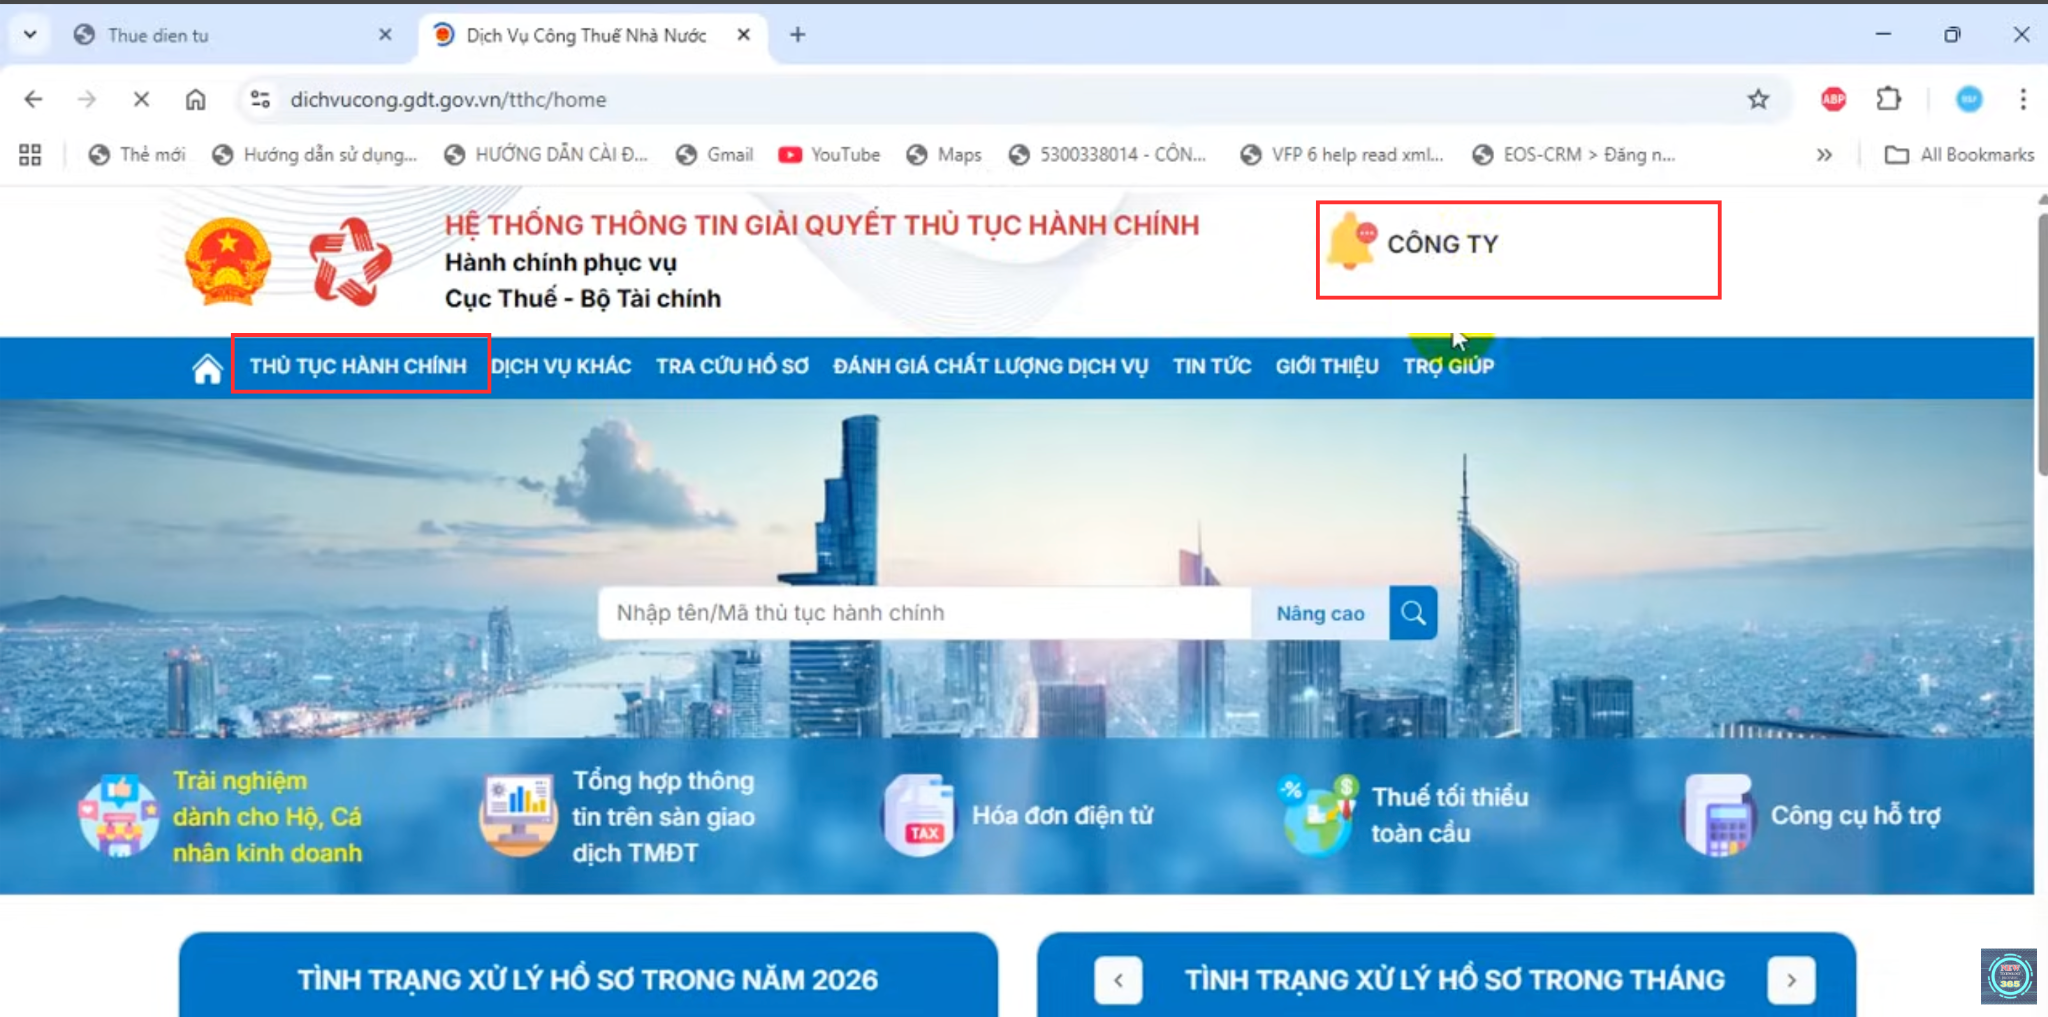
Task: Open TRA CỨU HỒ SƠ menu
Action: 732,366
